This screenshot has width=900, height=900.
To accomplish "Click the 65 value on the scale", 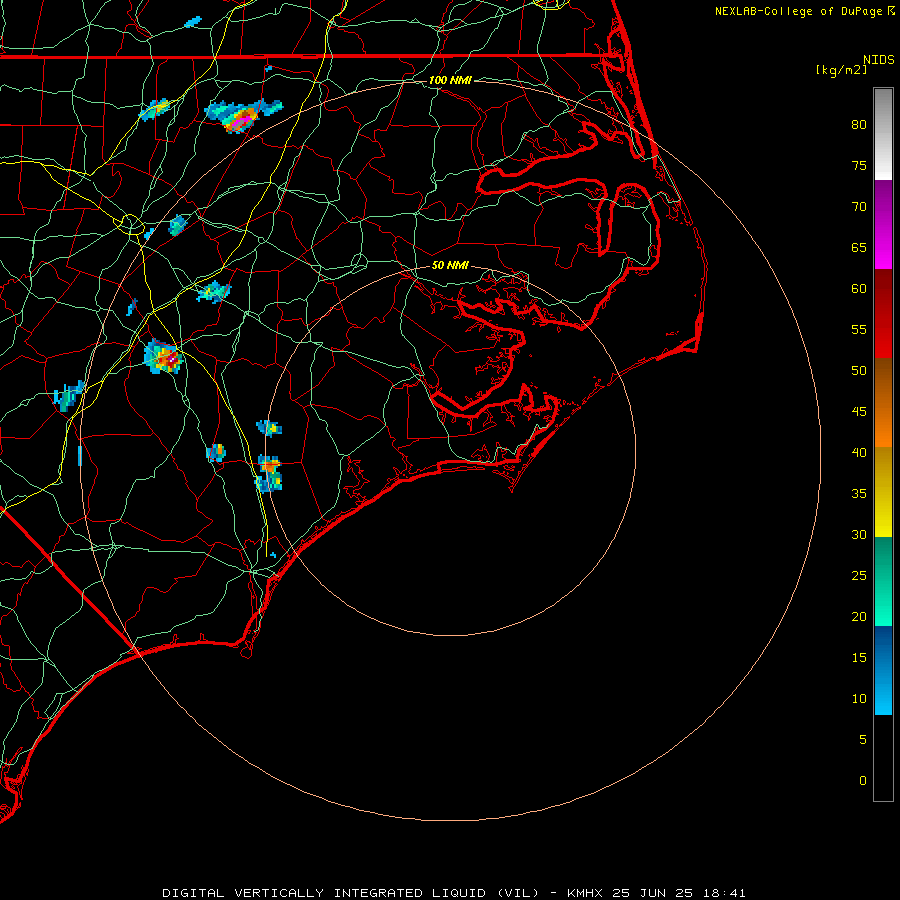I will click(x=859, y=247).
